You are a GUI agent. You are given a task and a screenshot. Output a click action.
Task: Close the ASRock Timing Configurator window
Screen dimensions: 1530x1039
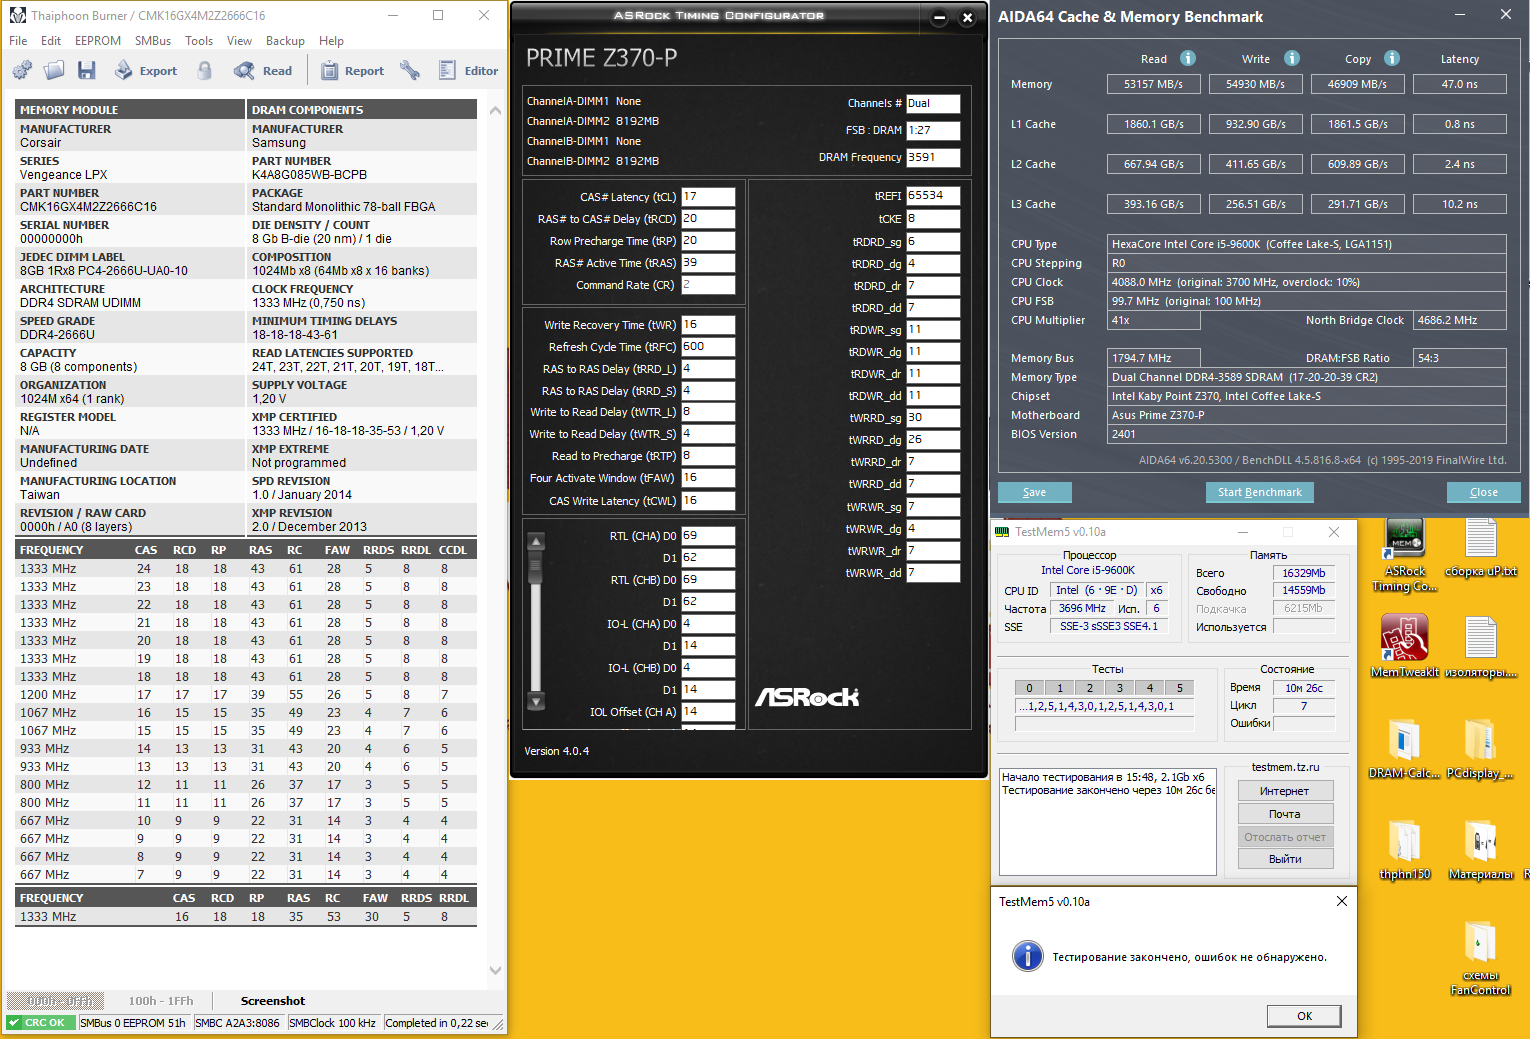pyautogui.click(x=967, y=17)
